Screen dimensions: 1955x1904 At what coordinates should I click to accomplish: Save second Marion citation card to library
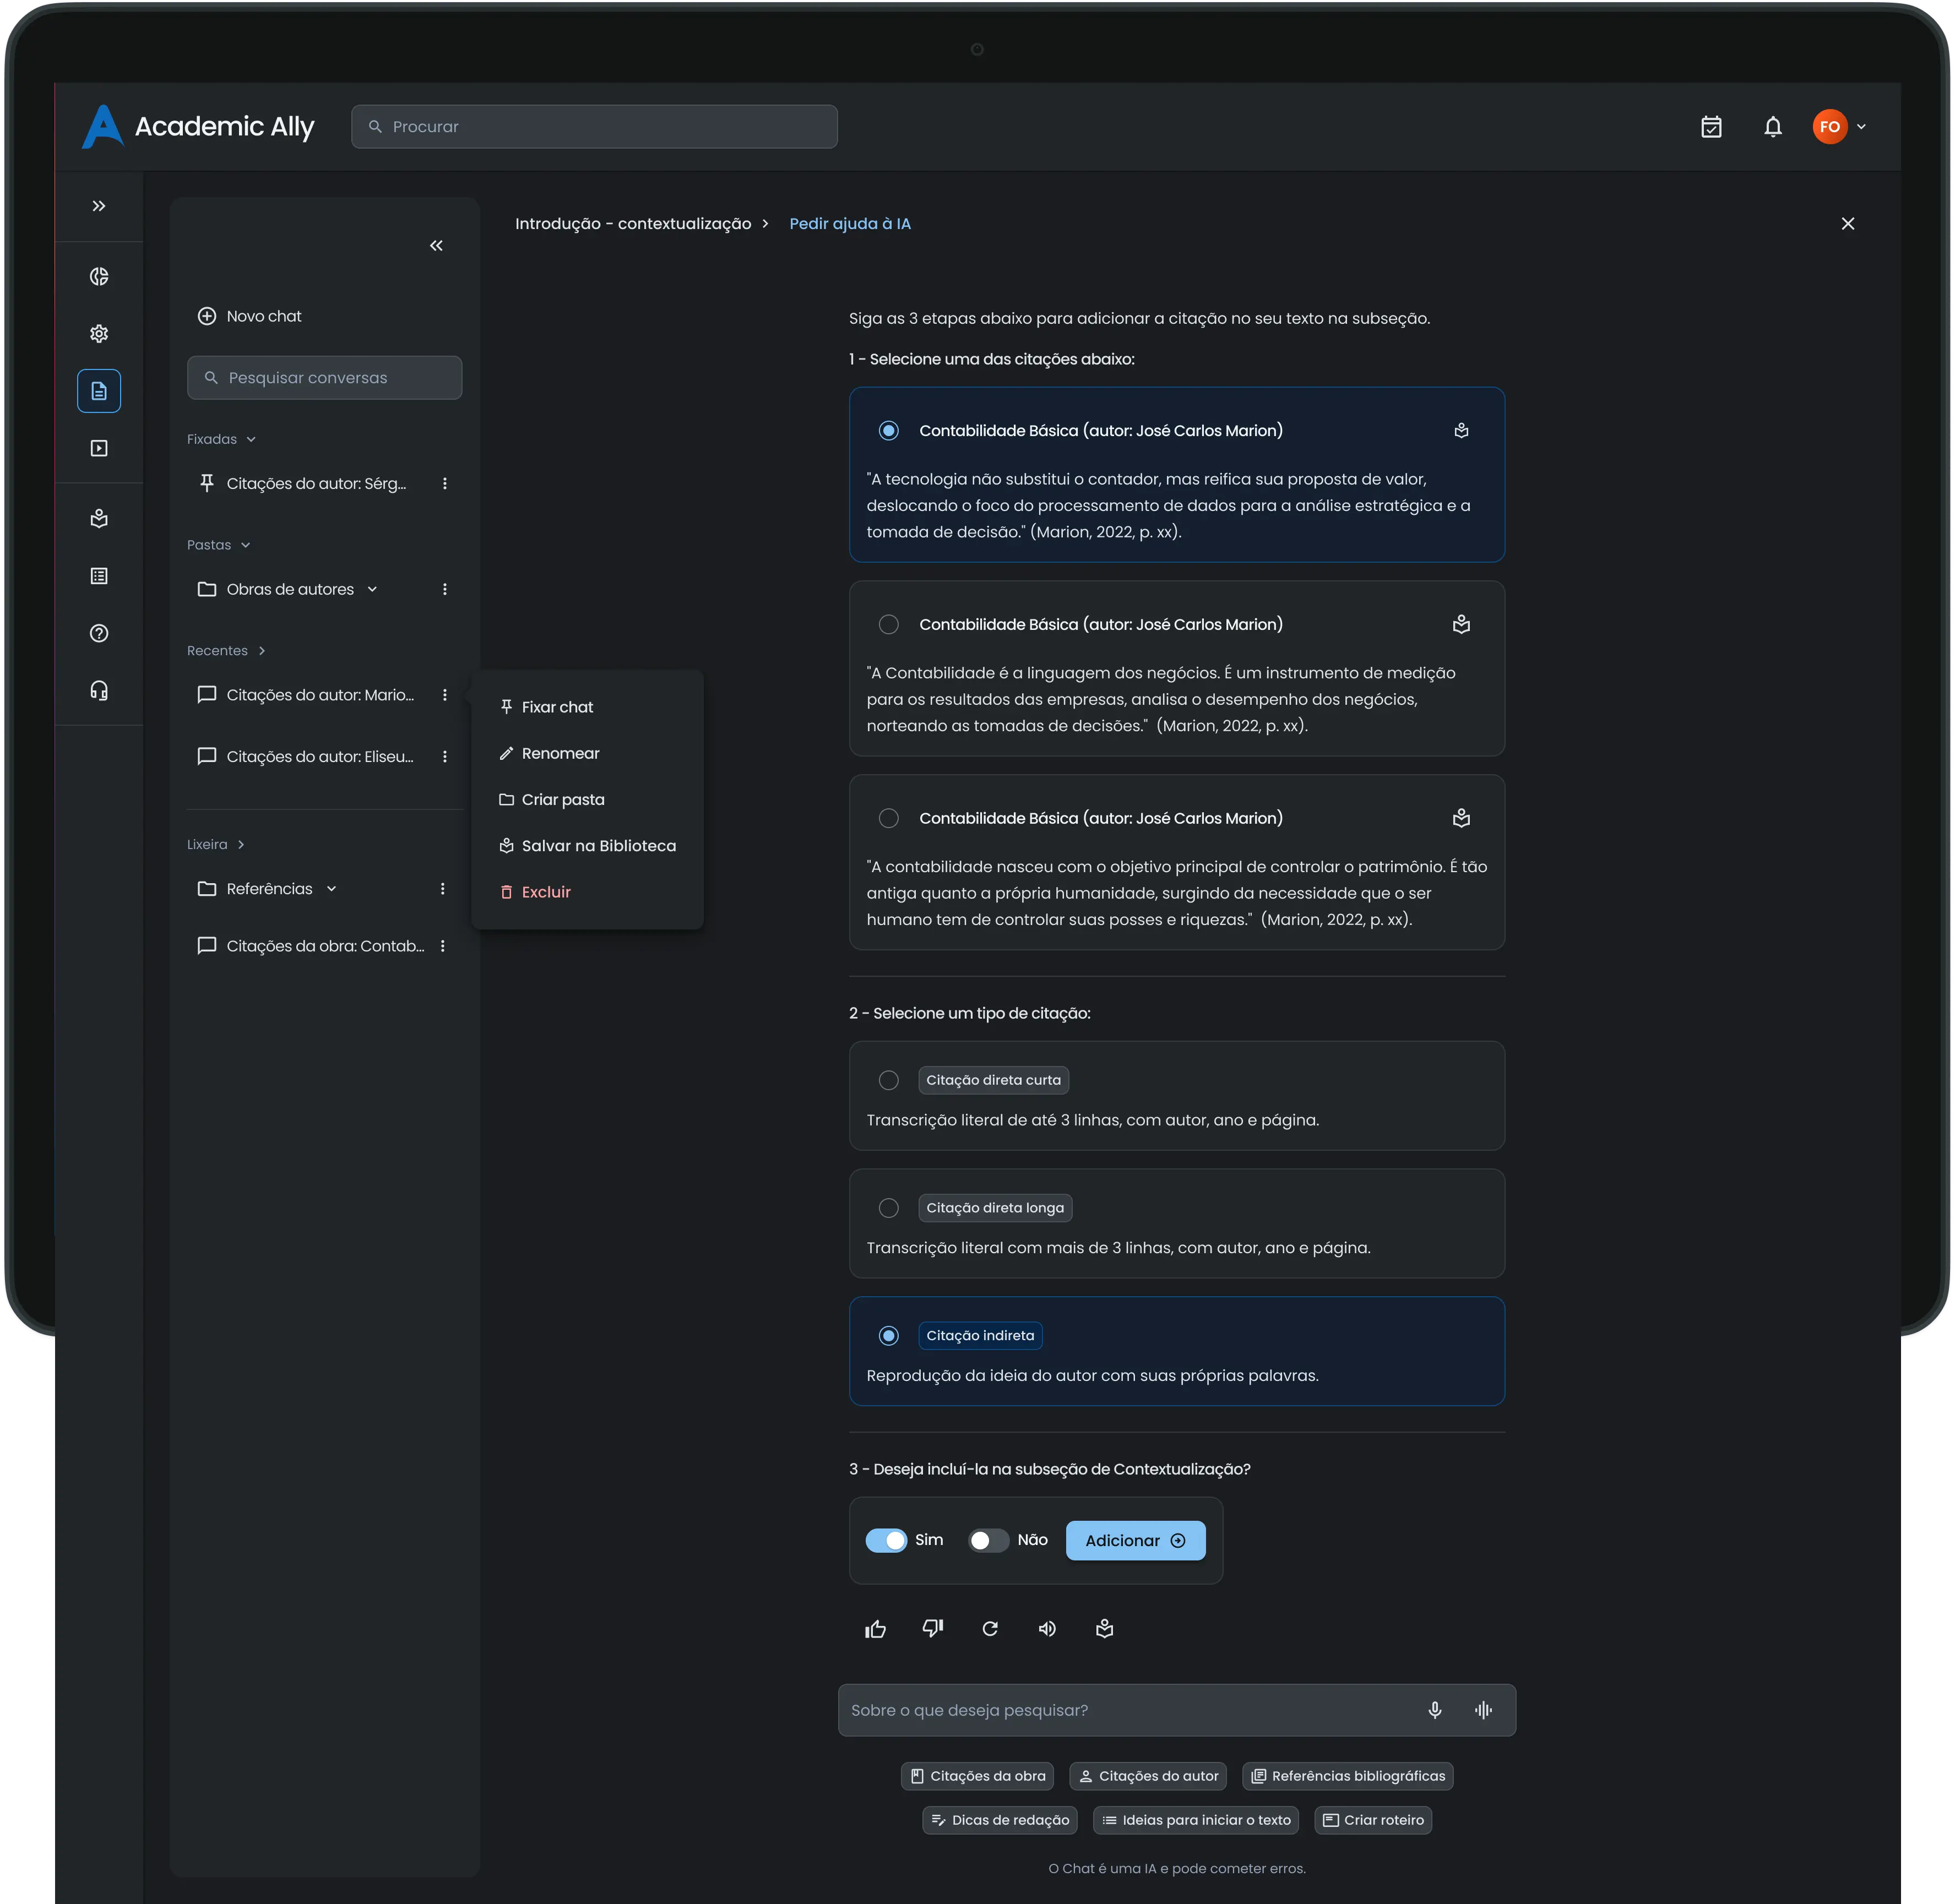click(1461, 625)
